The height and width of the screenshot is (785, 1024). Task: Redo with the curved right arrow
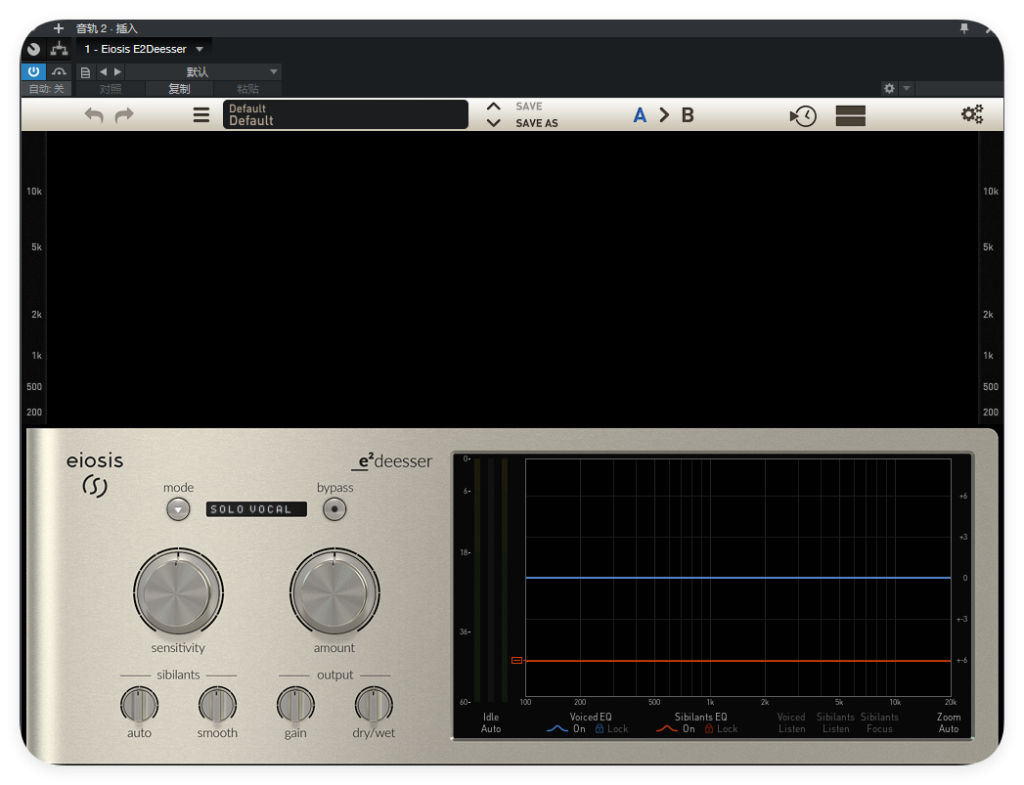pos(124,115)
